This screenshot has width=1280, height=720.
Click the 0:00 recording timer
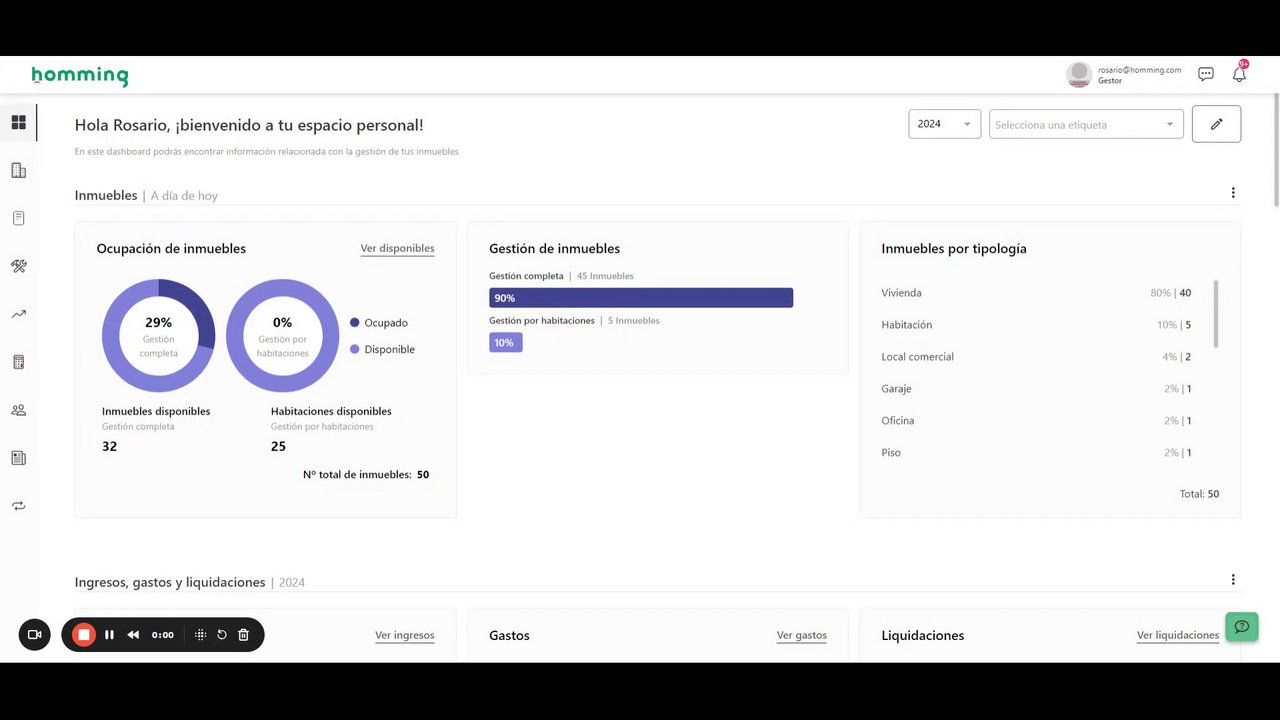coord(163,635)
